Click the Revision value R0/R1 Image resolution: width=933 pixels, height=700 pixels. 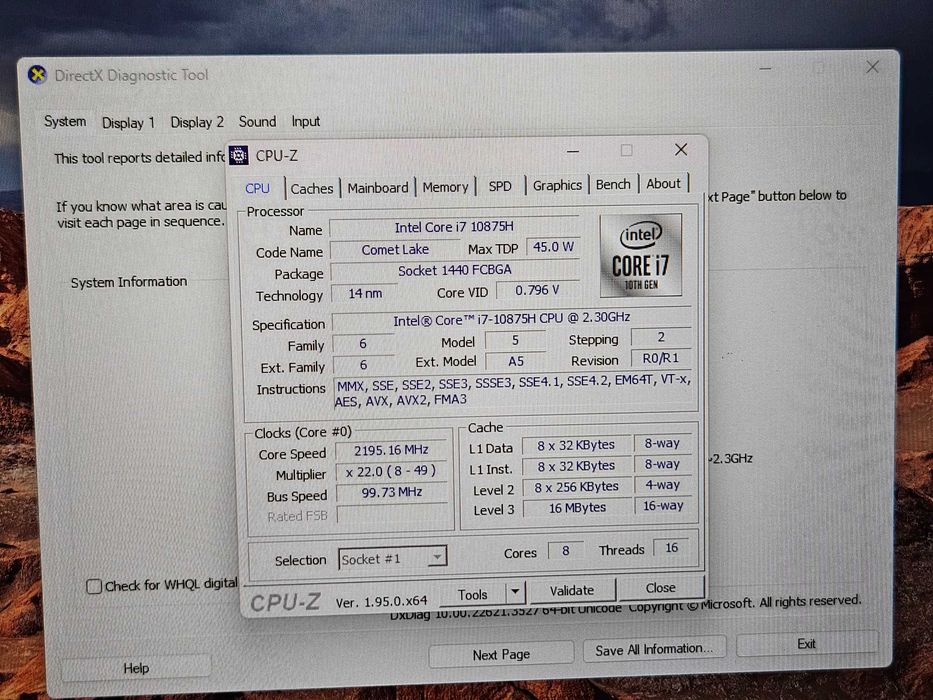660,358
